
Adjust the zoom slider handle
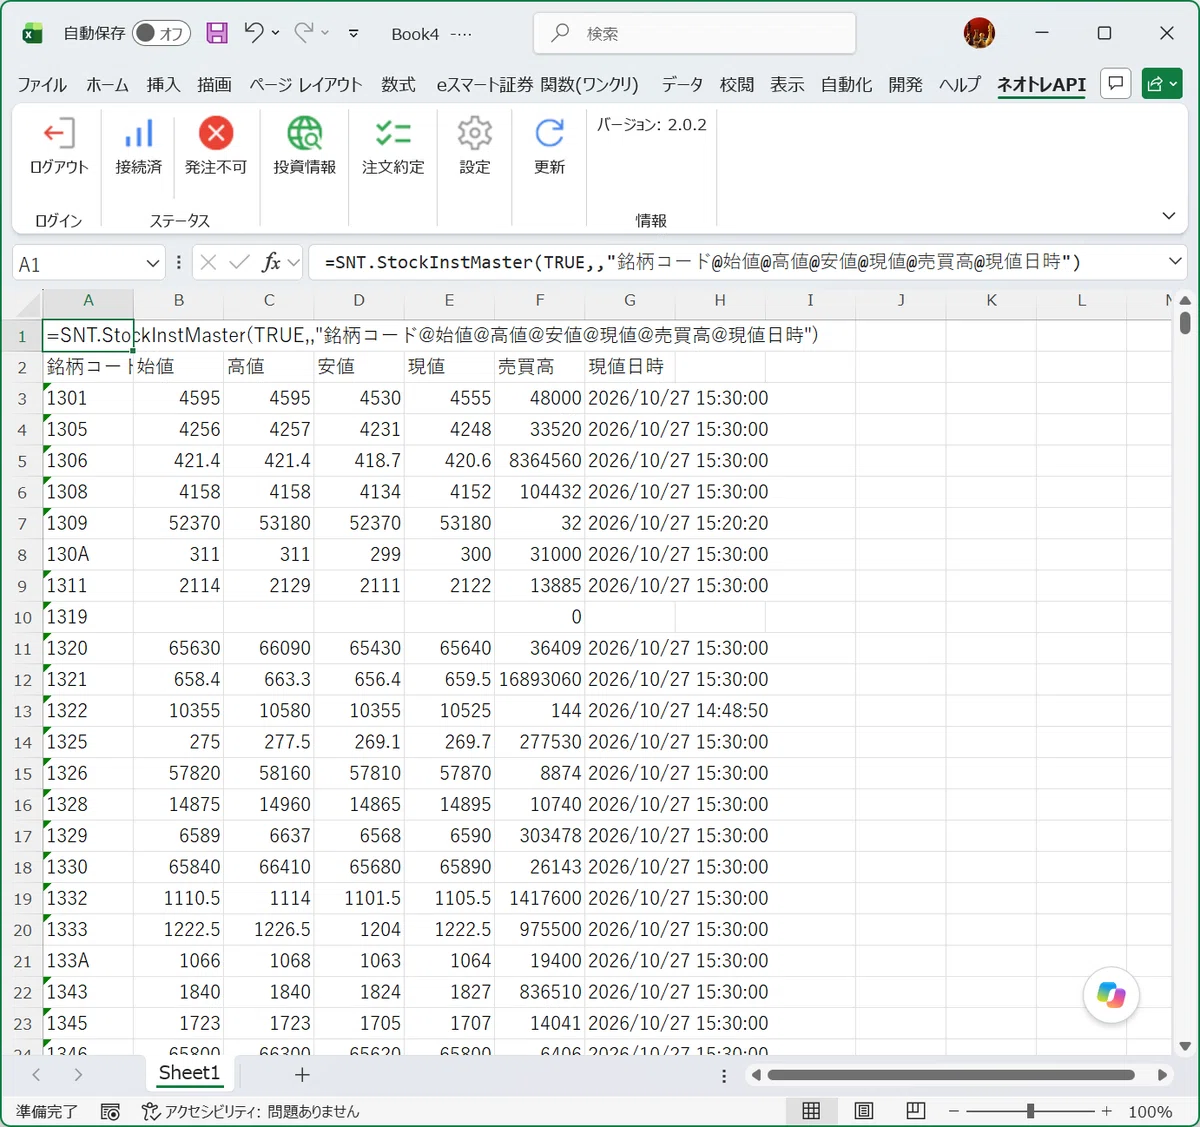(x=1030, y=1111)
